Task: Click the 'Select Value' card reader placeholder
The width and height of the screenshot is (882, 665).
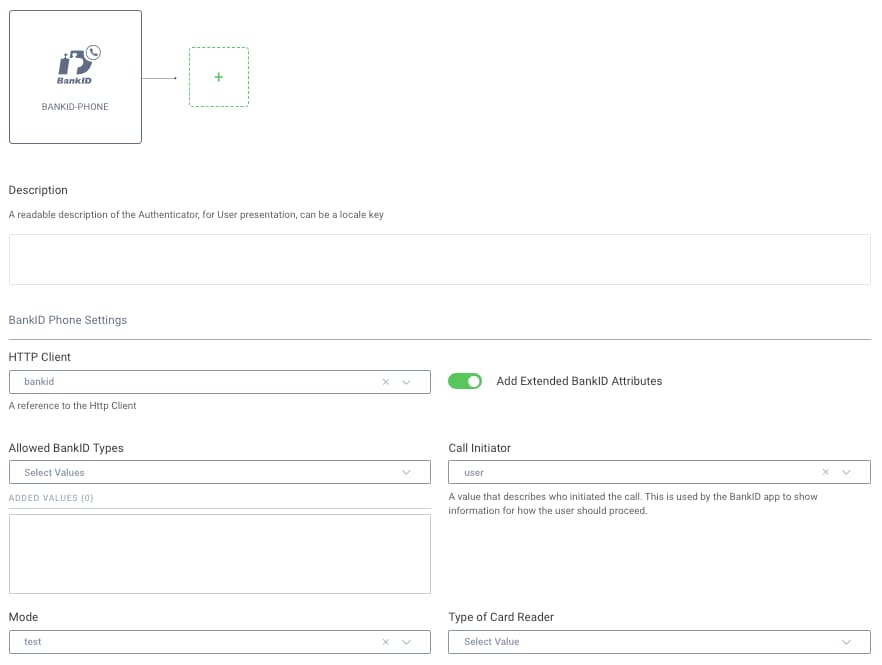Action: coord(491,642)
